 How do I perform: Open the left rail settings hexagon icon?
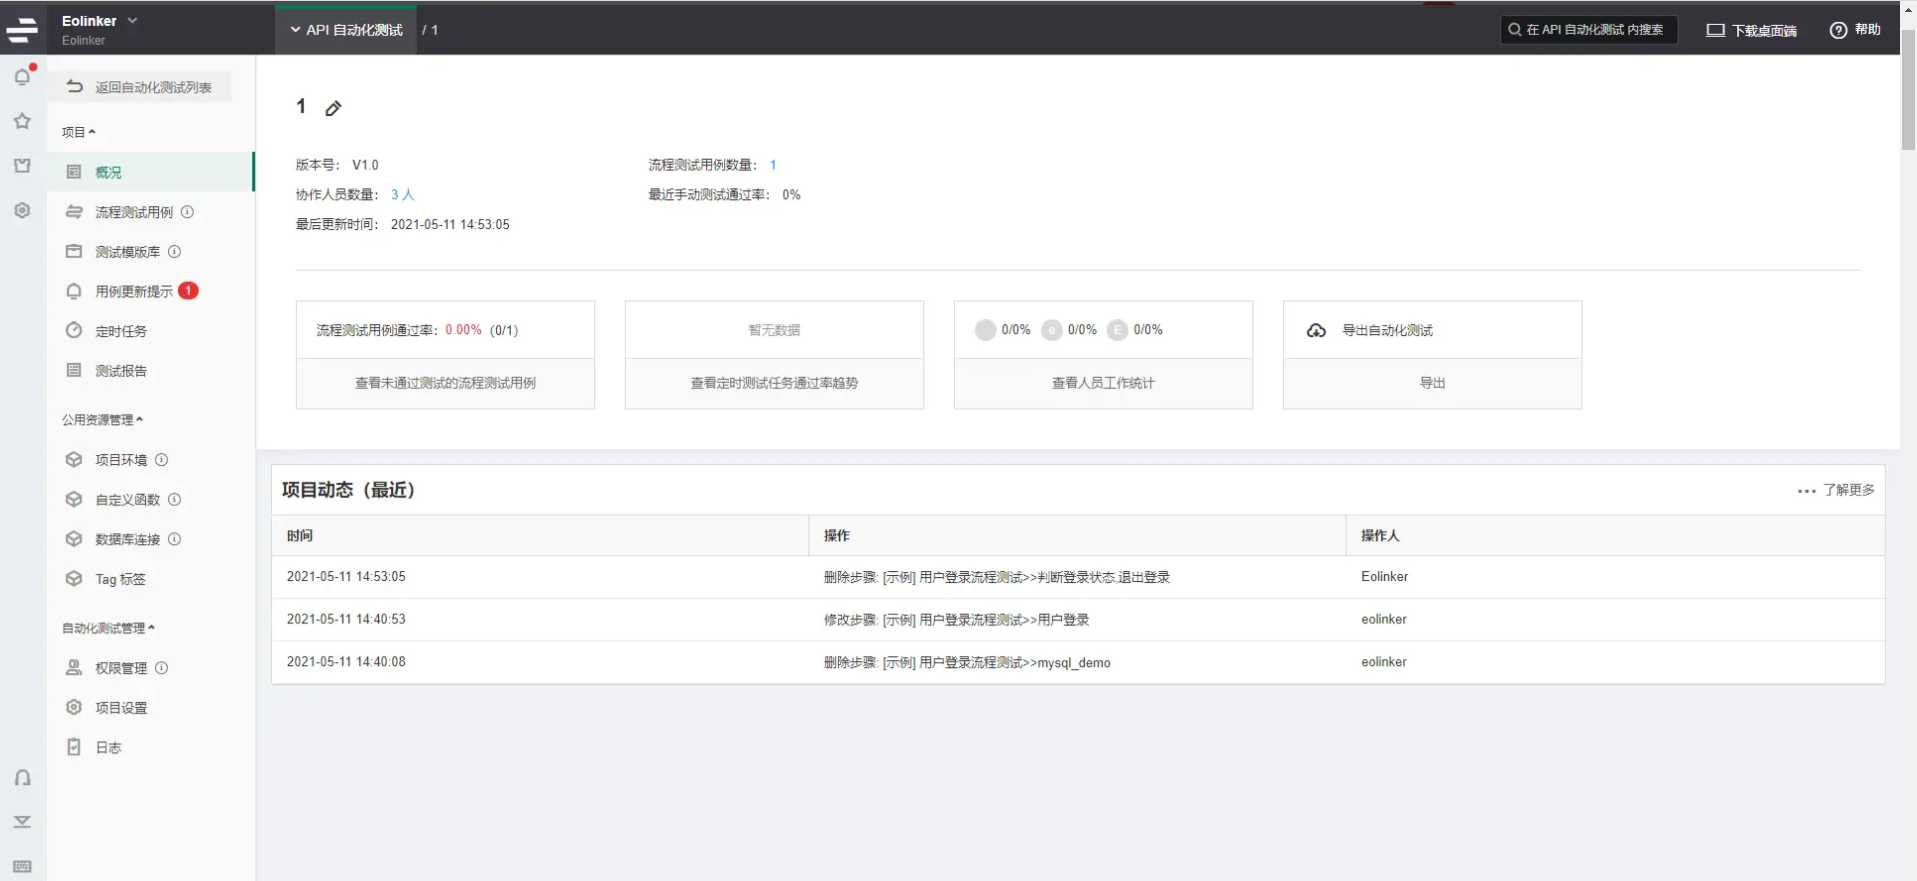(22, 210)
